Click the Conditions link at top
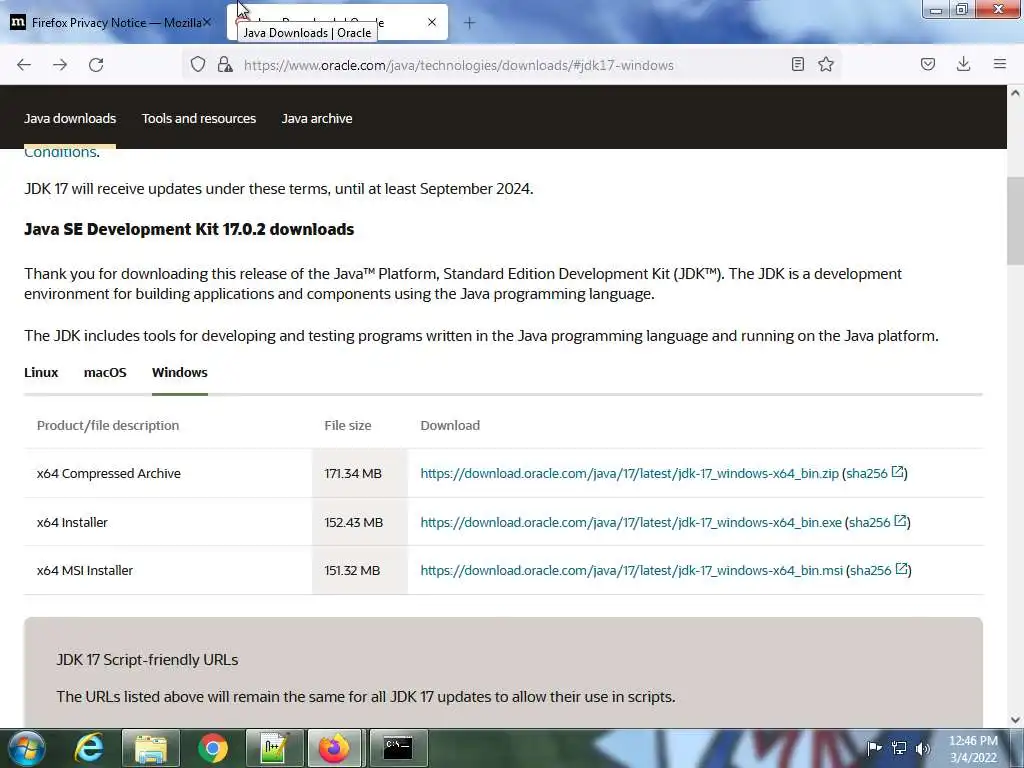 pyautogui.click(x=60, y=152)
